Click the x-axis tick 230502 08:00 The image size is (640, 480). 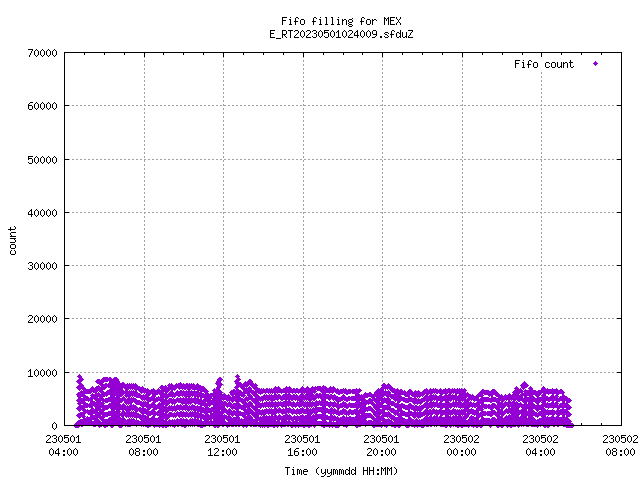click(x=620, y=446)
